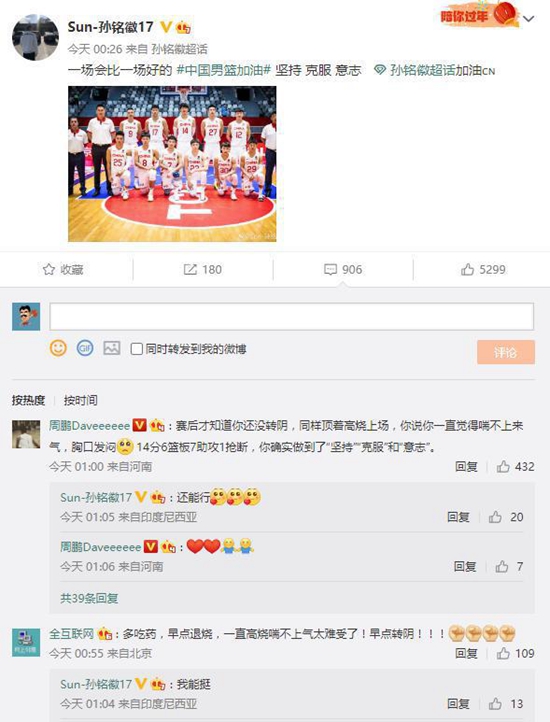Reply to 周鹏Daveeeeee's top comment
550x722 pixels.
[466, 467]
